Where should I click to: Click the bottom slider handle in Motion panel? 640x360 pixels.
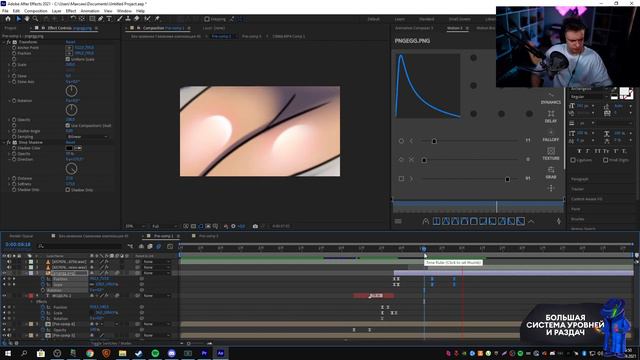pos(507,179)
